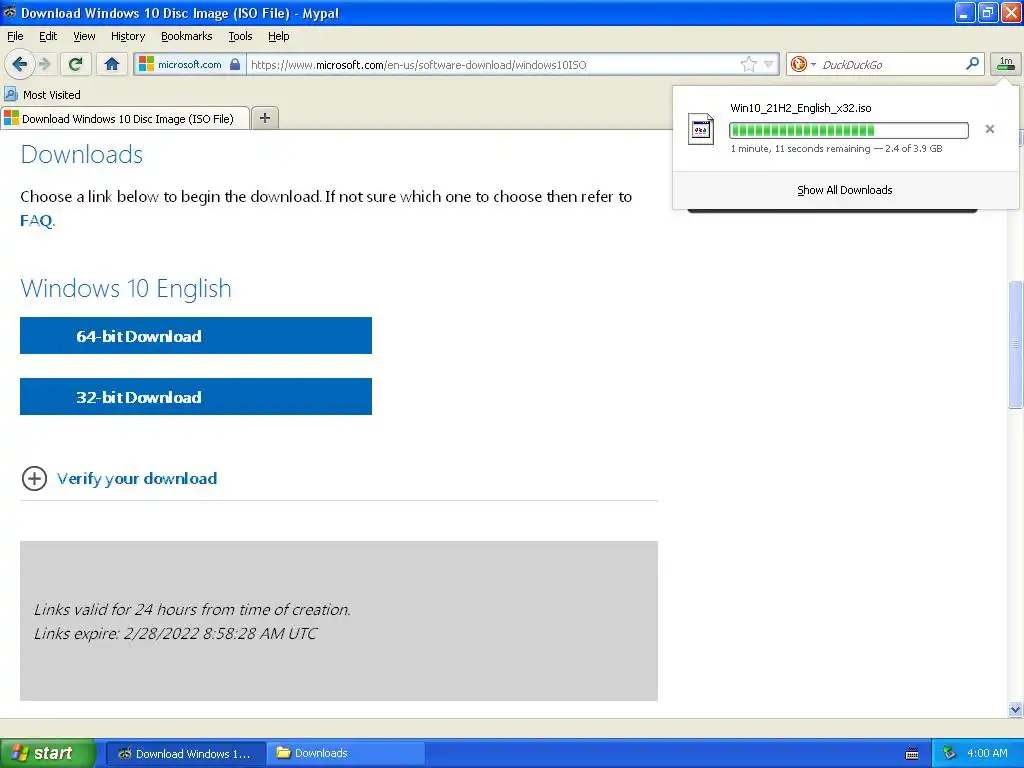Follow the FAQ link
Viewport: 1024px width, 768px height.
point(36,221)
